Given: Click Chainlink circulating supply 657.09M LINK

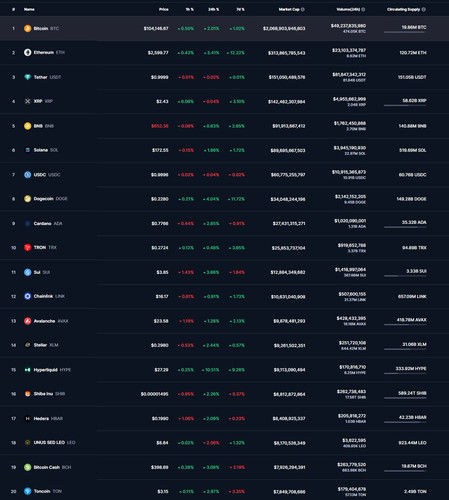Looking at the screenshot, I should (412, 296).
